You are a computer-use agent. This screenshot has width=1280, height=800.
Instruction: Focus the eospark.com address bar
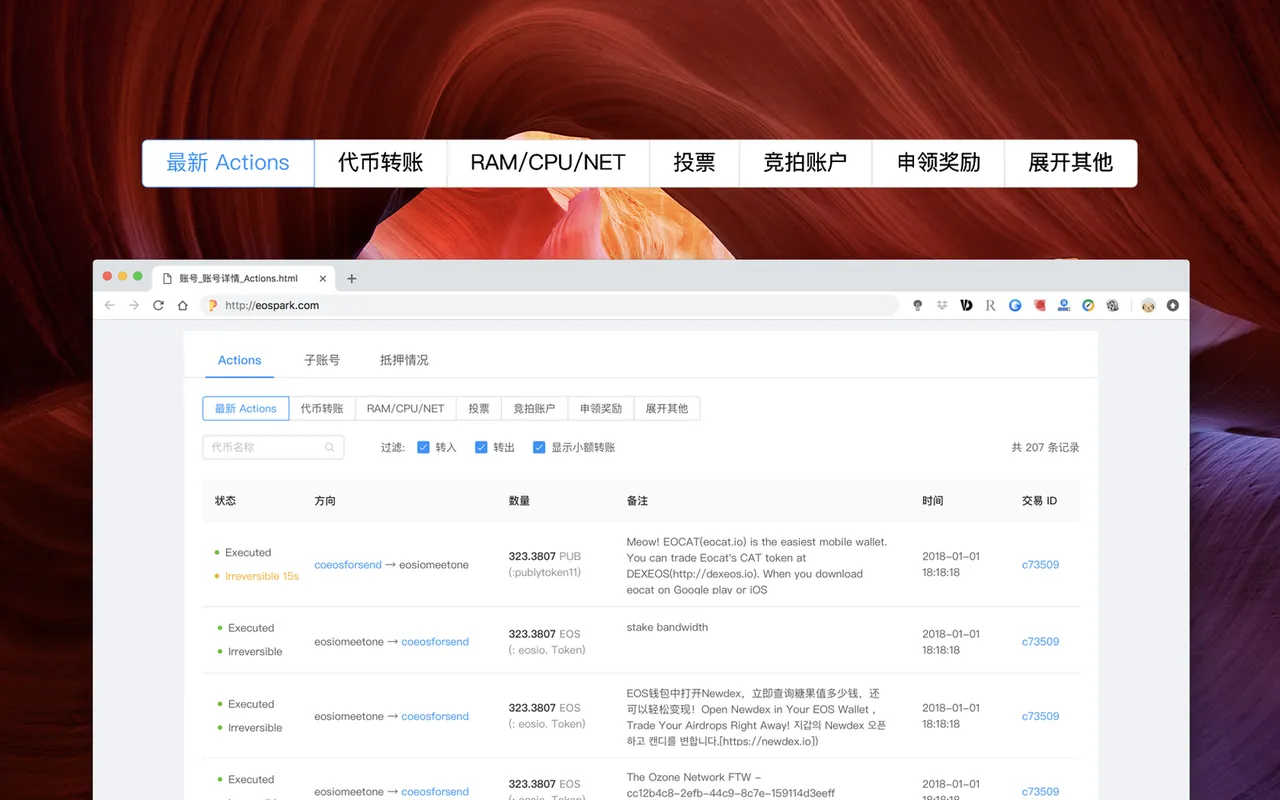(549, 305)
